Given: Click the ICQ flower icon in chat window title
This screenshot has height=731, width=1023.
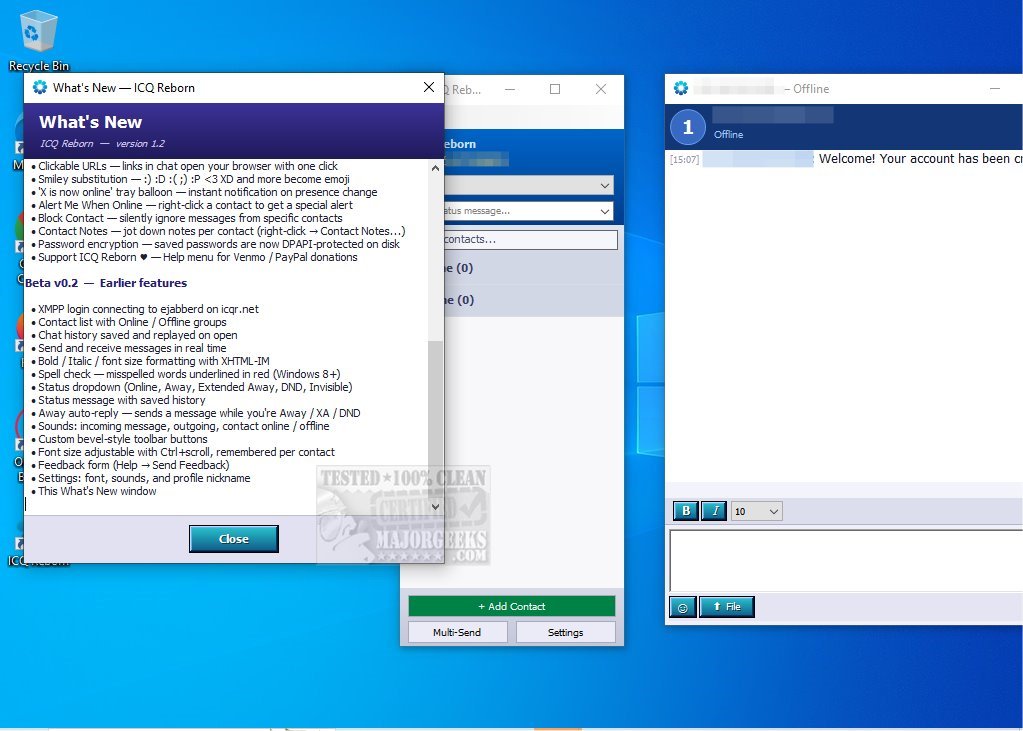Looking at the screenshot, I should (680, 88).
